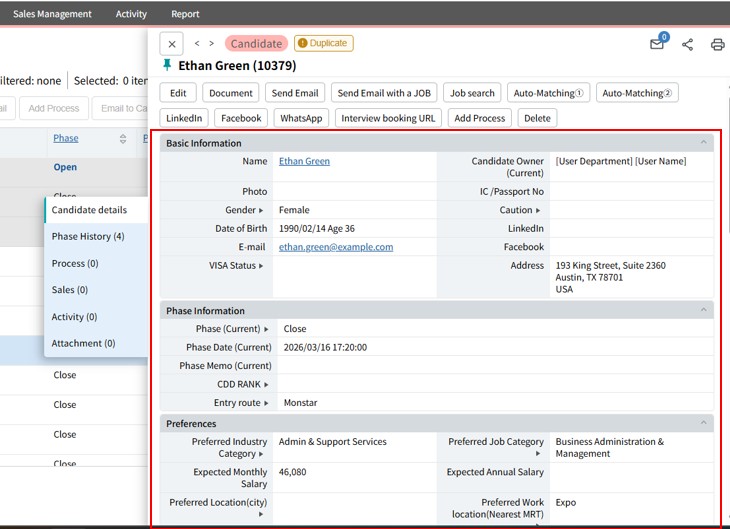Open ethan.green@example.com email link

(336, 247)
